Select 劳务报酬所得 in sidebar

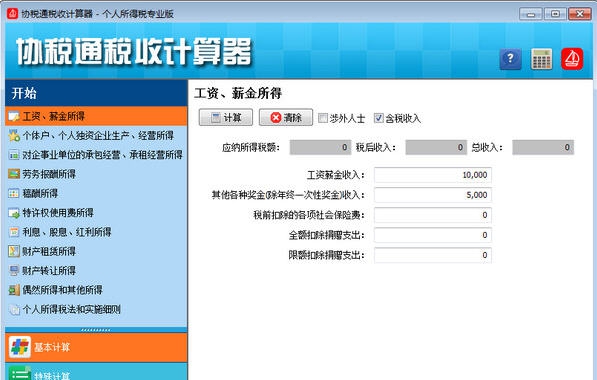coord(96,174)
